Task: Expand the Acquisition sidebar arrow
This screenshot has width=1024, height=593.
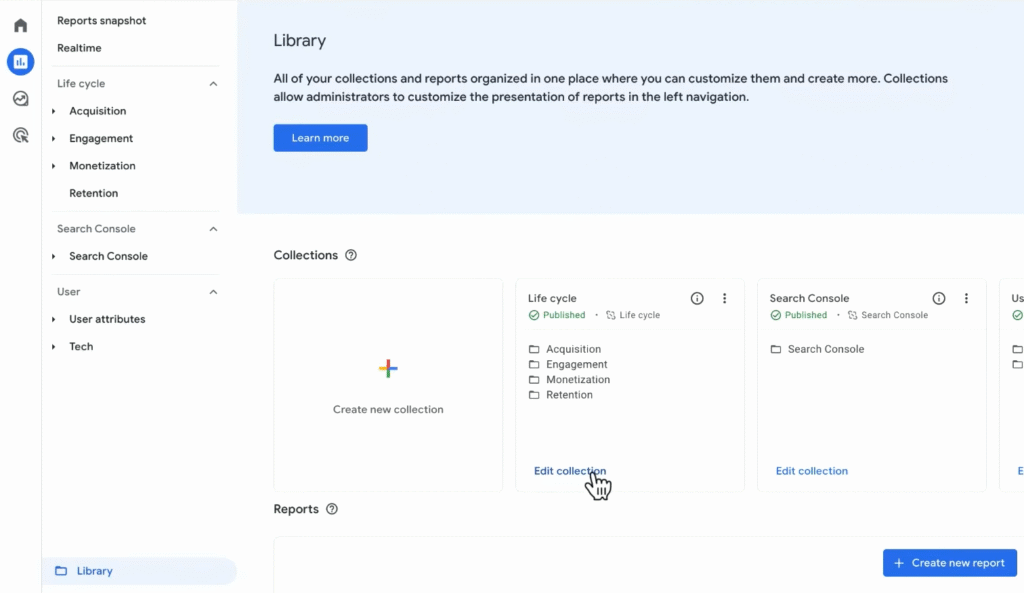Action: tap(54, 111)
